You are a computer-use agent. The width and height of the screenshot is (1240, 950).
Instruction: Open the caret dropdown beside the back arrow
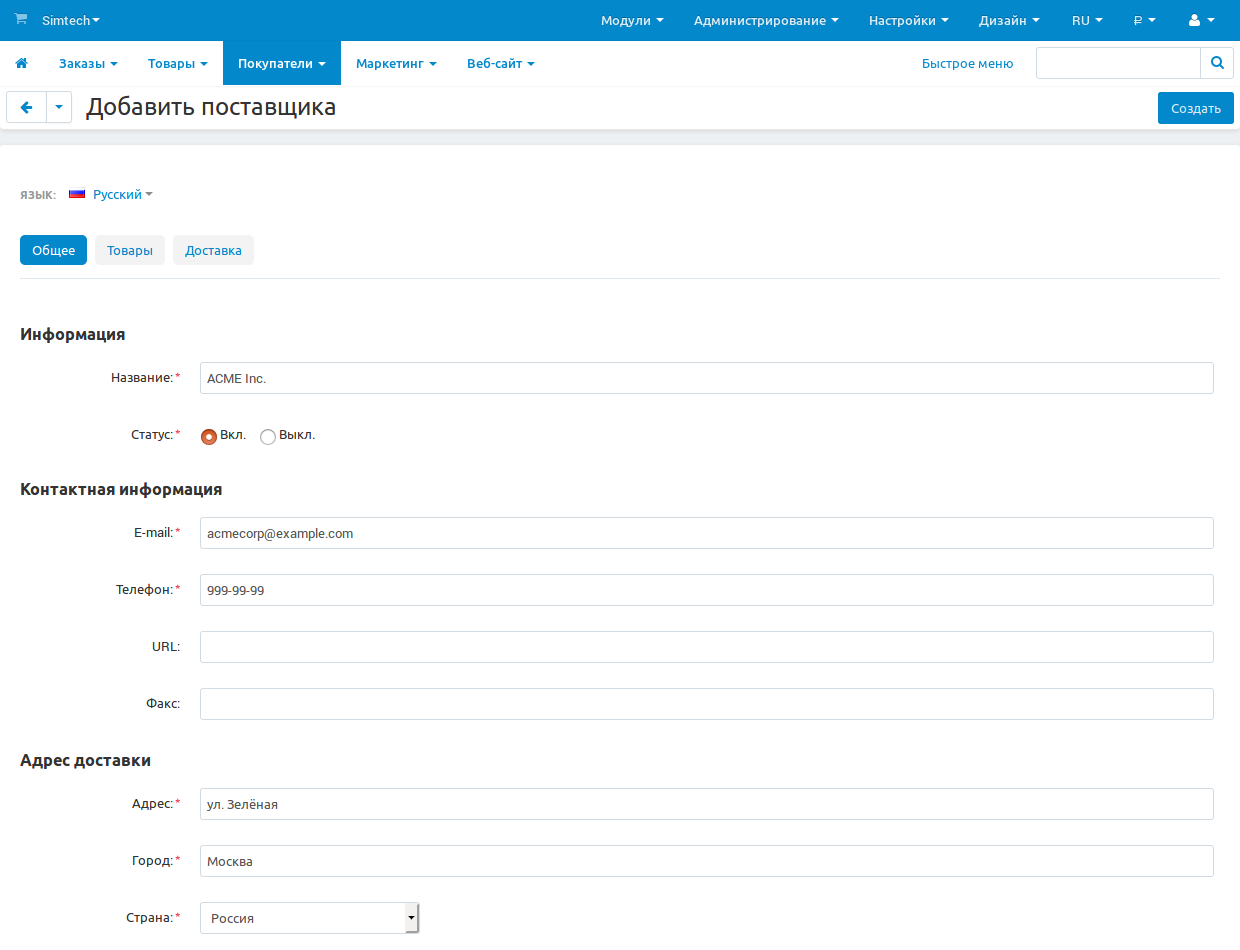tap(59, 108)
